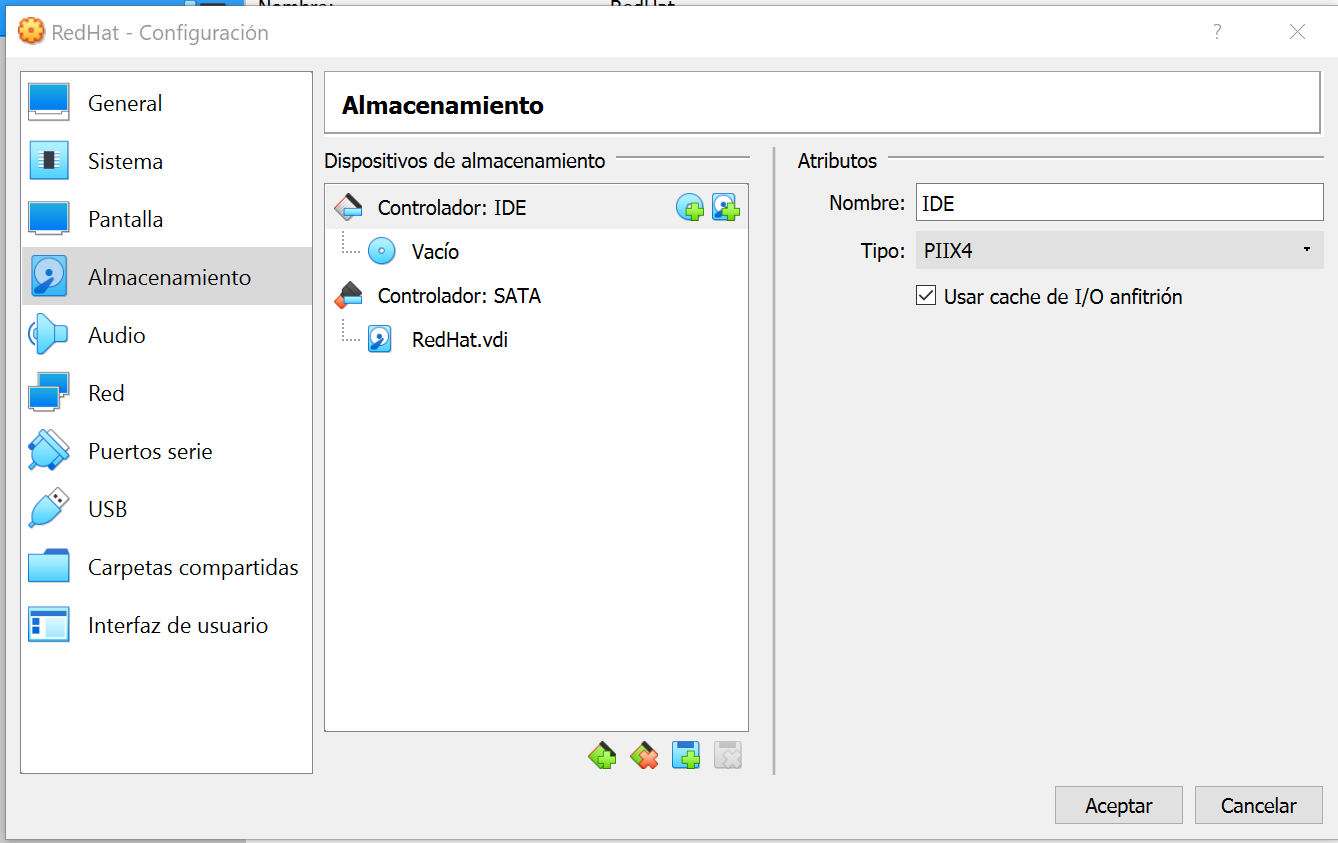1338x843 pixels.
Task: Open the Tipo PIIX4 dropdown
Action: 1119,250
